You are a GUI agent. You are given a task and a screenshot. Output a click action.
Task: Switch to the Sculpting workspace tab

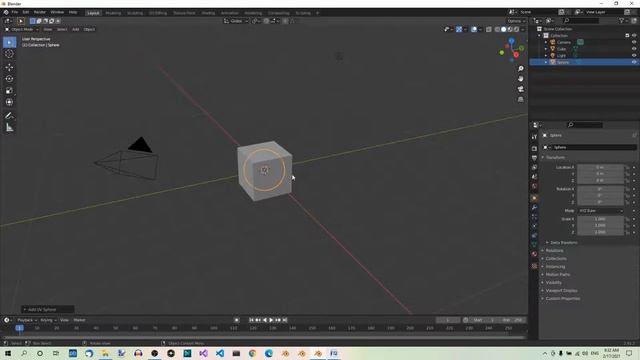tap(135, 13)
